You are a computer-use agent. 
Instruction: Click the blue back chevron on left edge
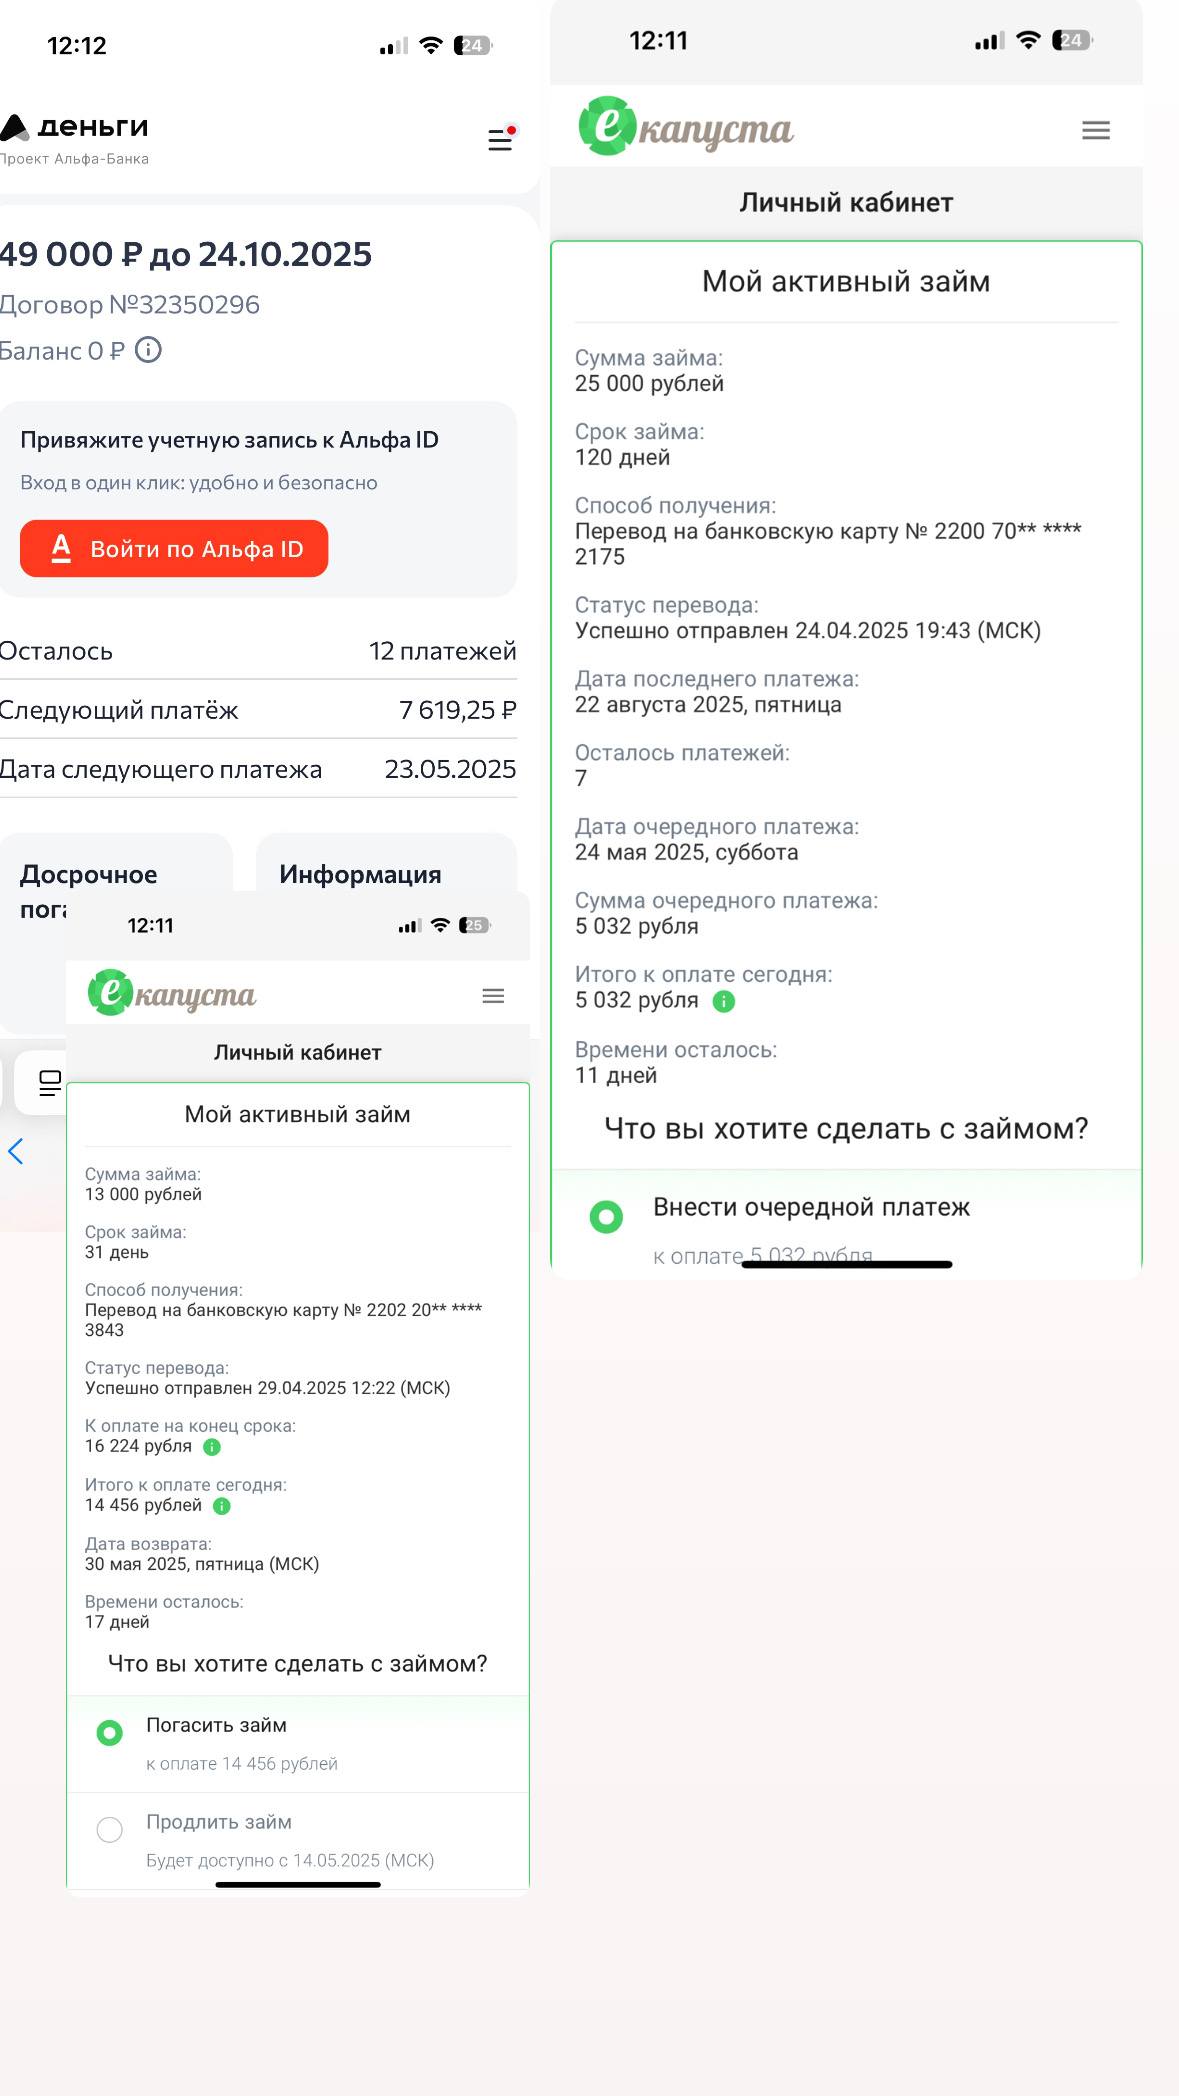click(x=16, y=1152)
